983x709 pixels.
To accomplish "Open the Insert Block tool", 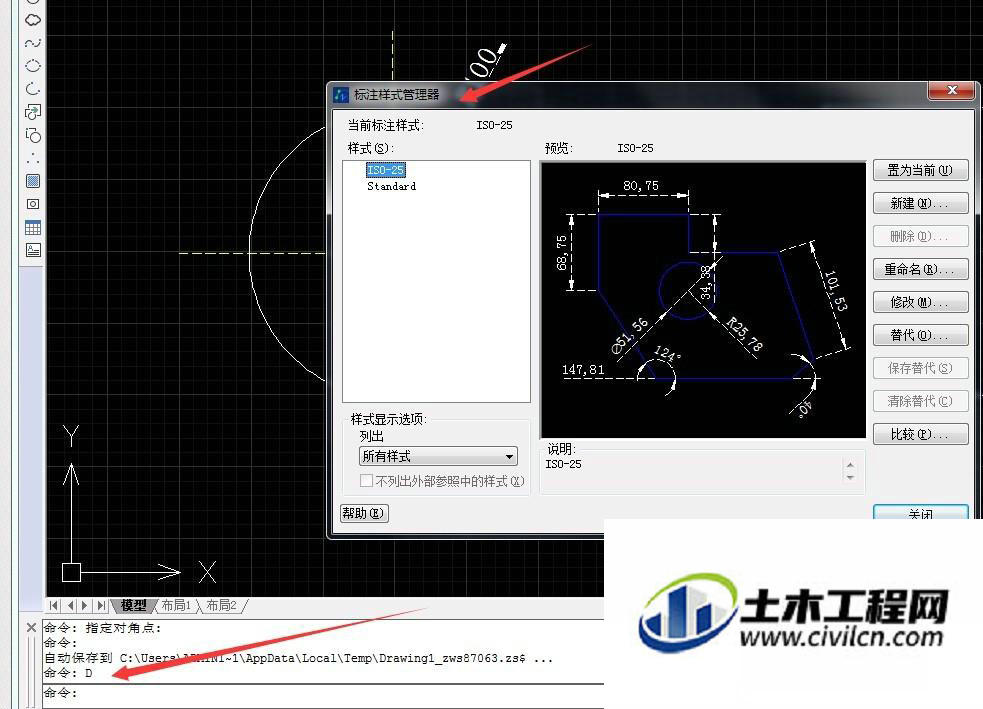I will 33,112.
